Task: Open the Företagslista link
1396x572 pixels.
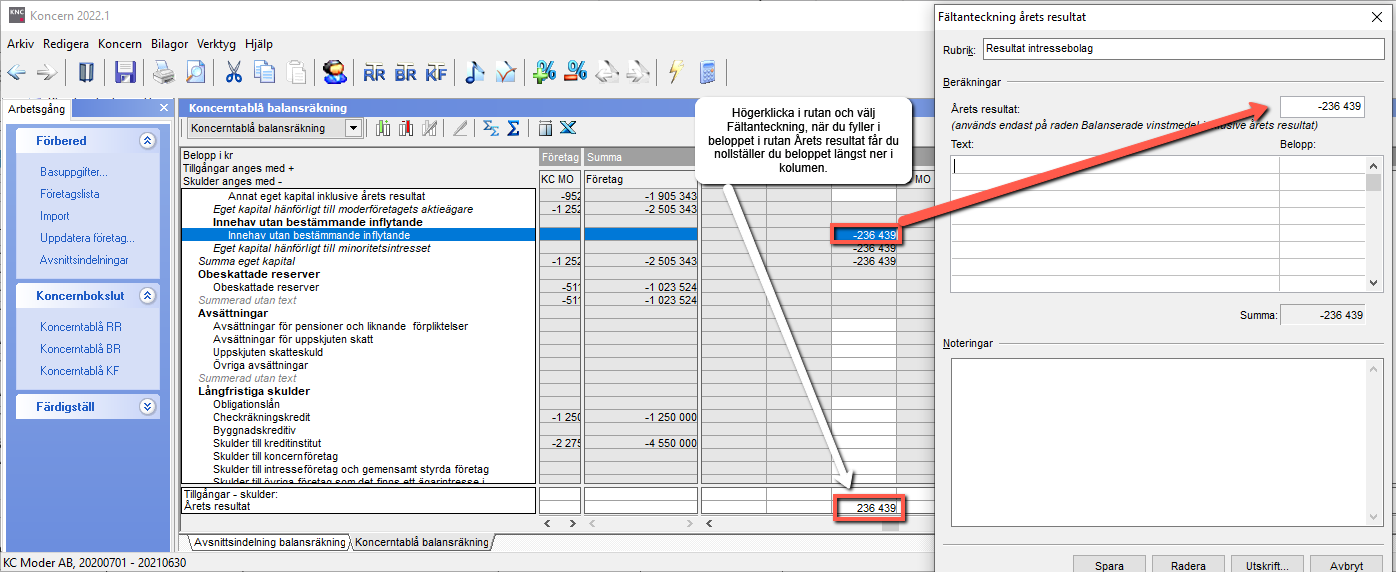Action: click(70, 194)
